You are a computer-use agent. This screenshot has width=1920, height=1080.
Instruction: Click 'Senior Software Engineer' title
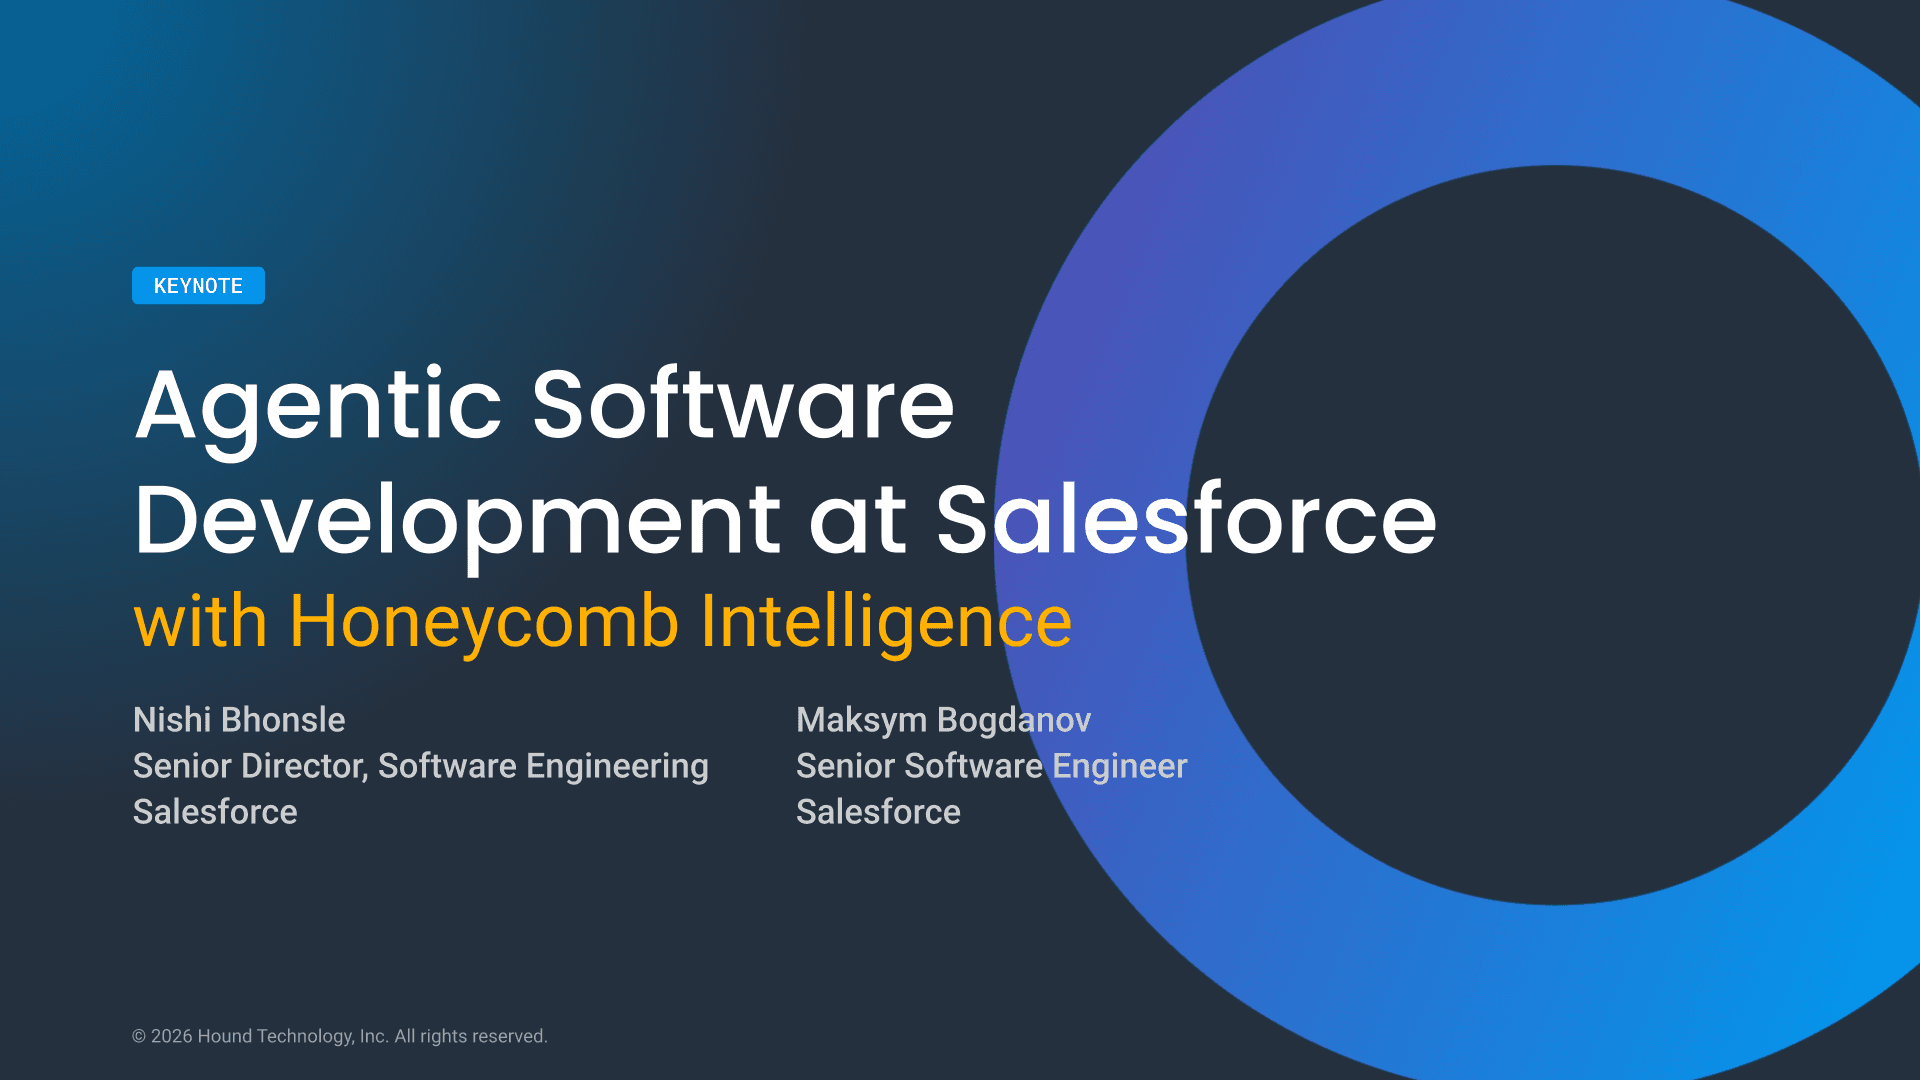(991, 767)
